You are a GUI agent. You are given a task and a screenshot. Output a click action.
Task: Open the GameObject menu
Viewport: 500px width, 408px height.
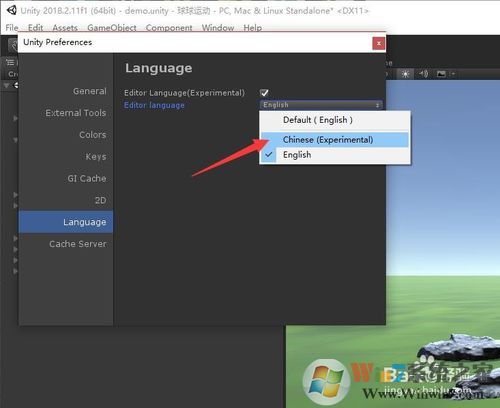(x=112, y=28)
